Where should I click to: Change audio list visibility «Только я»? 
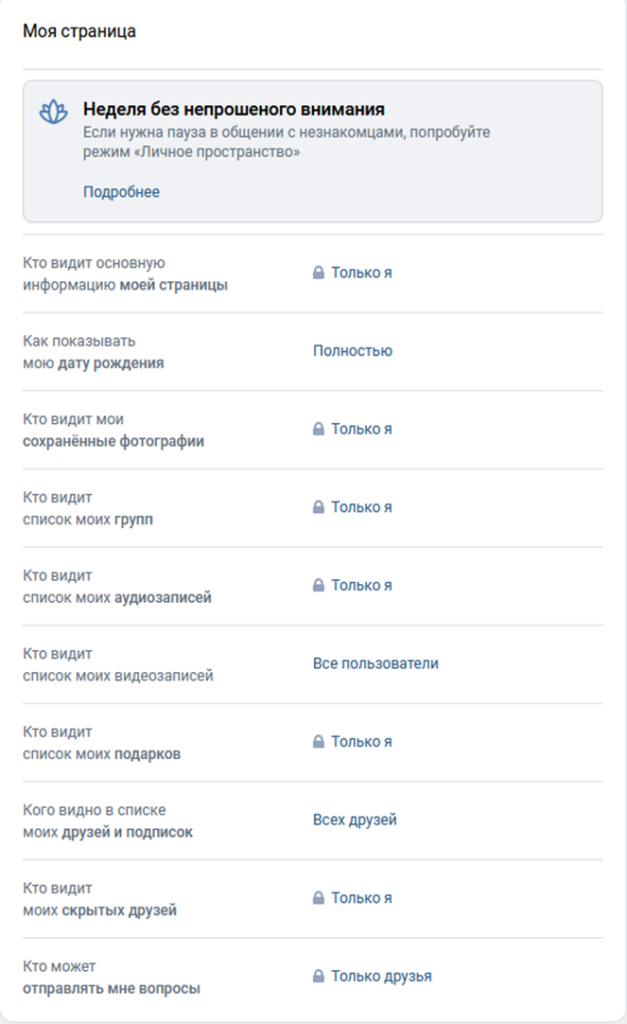coord(361,585)
